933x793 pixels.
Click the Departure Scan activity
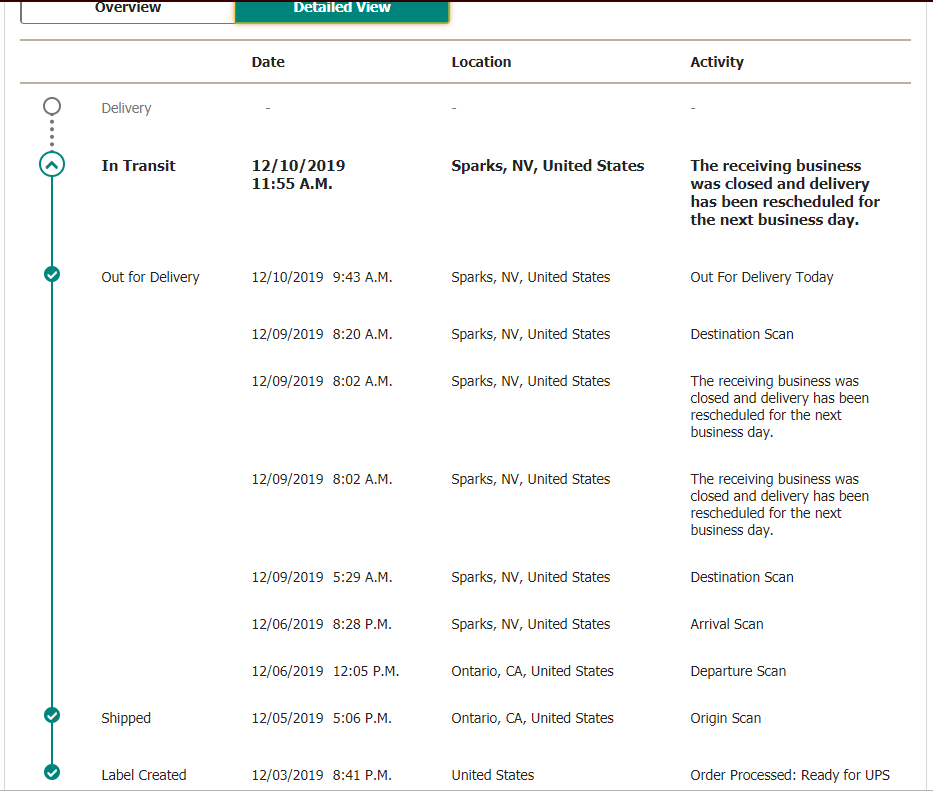coord(738,671)
